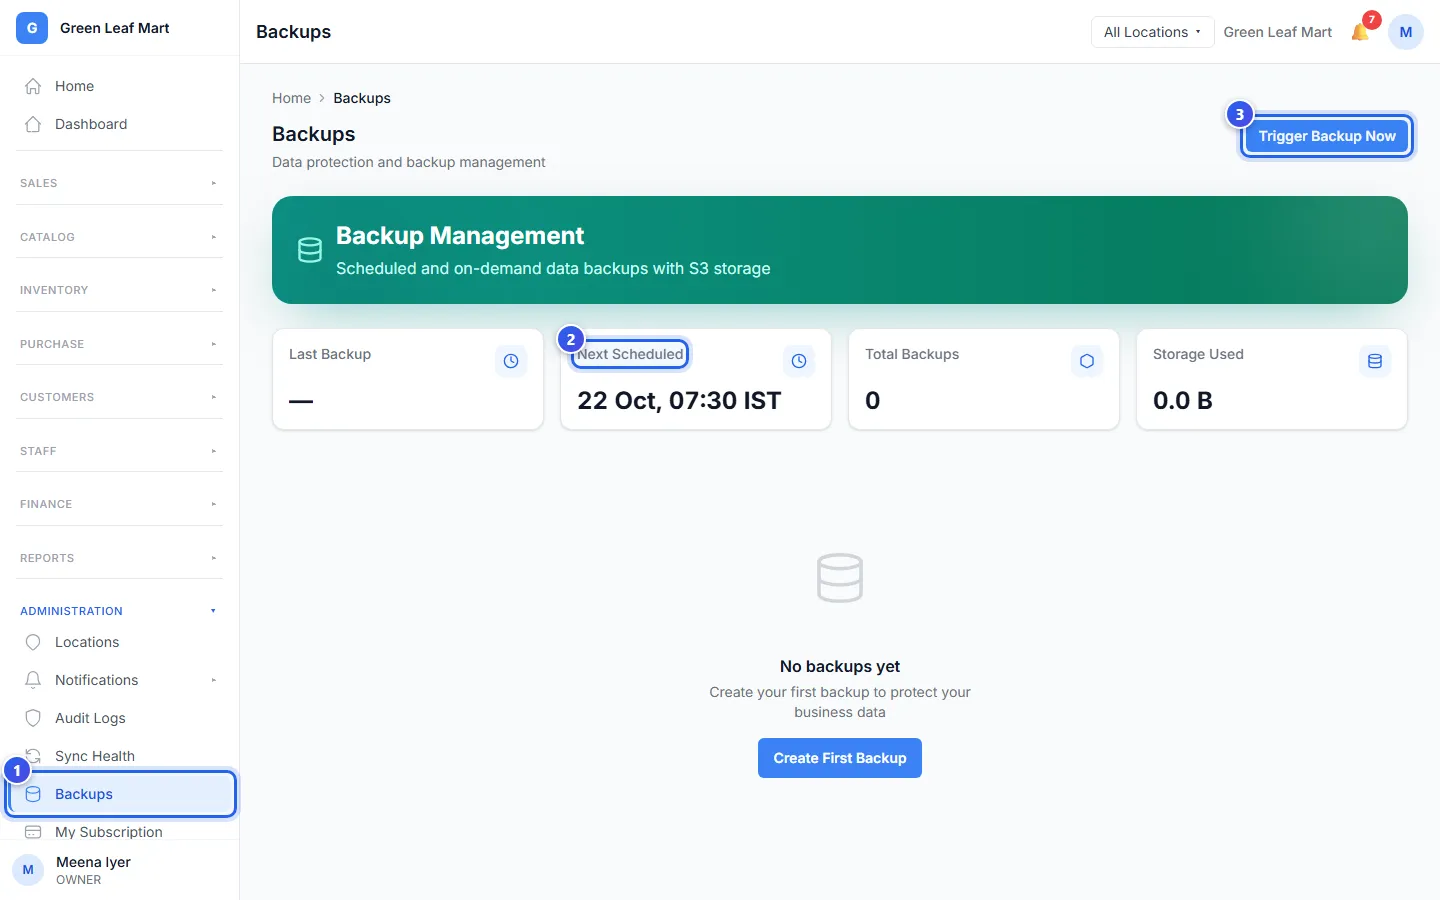
Task: Click the large empty-state database icon
Action: click(840, 578)
